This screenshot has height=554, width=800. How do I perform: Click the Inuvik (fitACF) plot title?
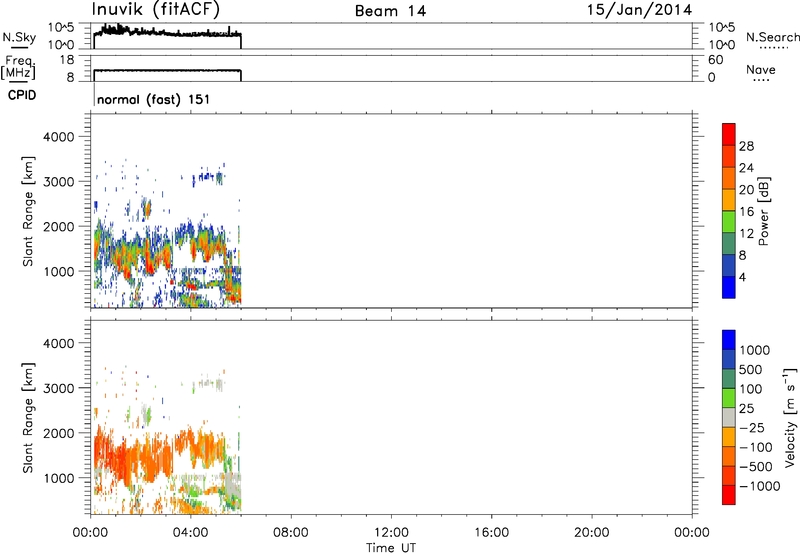pyautogui.click(x=156, y=10)
